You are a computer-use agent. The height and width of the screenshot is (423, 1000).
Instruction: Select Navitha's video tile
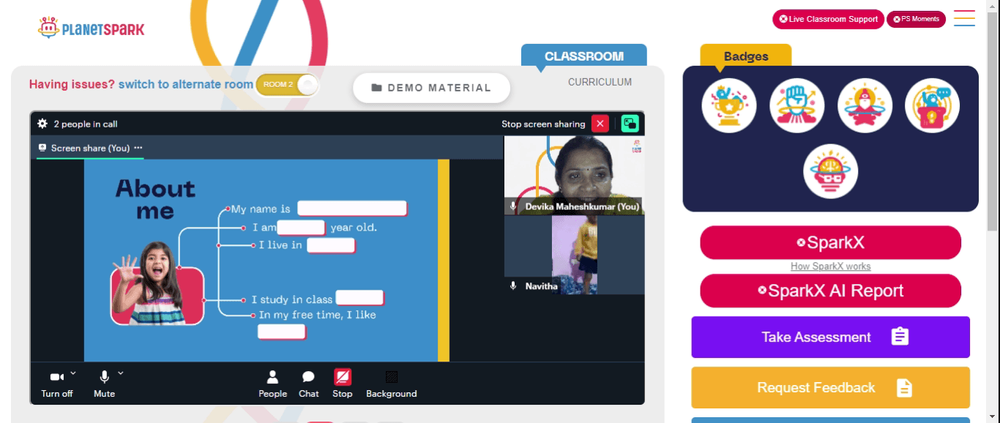[x=574, y=255]
